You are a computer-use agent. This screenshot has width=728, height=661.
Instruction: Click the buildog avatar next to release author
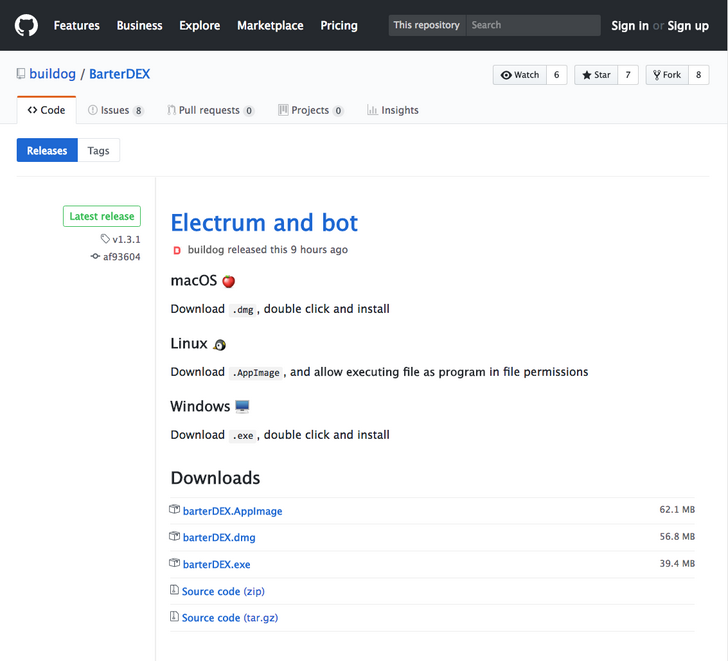177,250
